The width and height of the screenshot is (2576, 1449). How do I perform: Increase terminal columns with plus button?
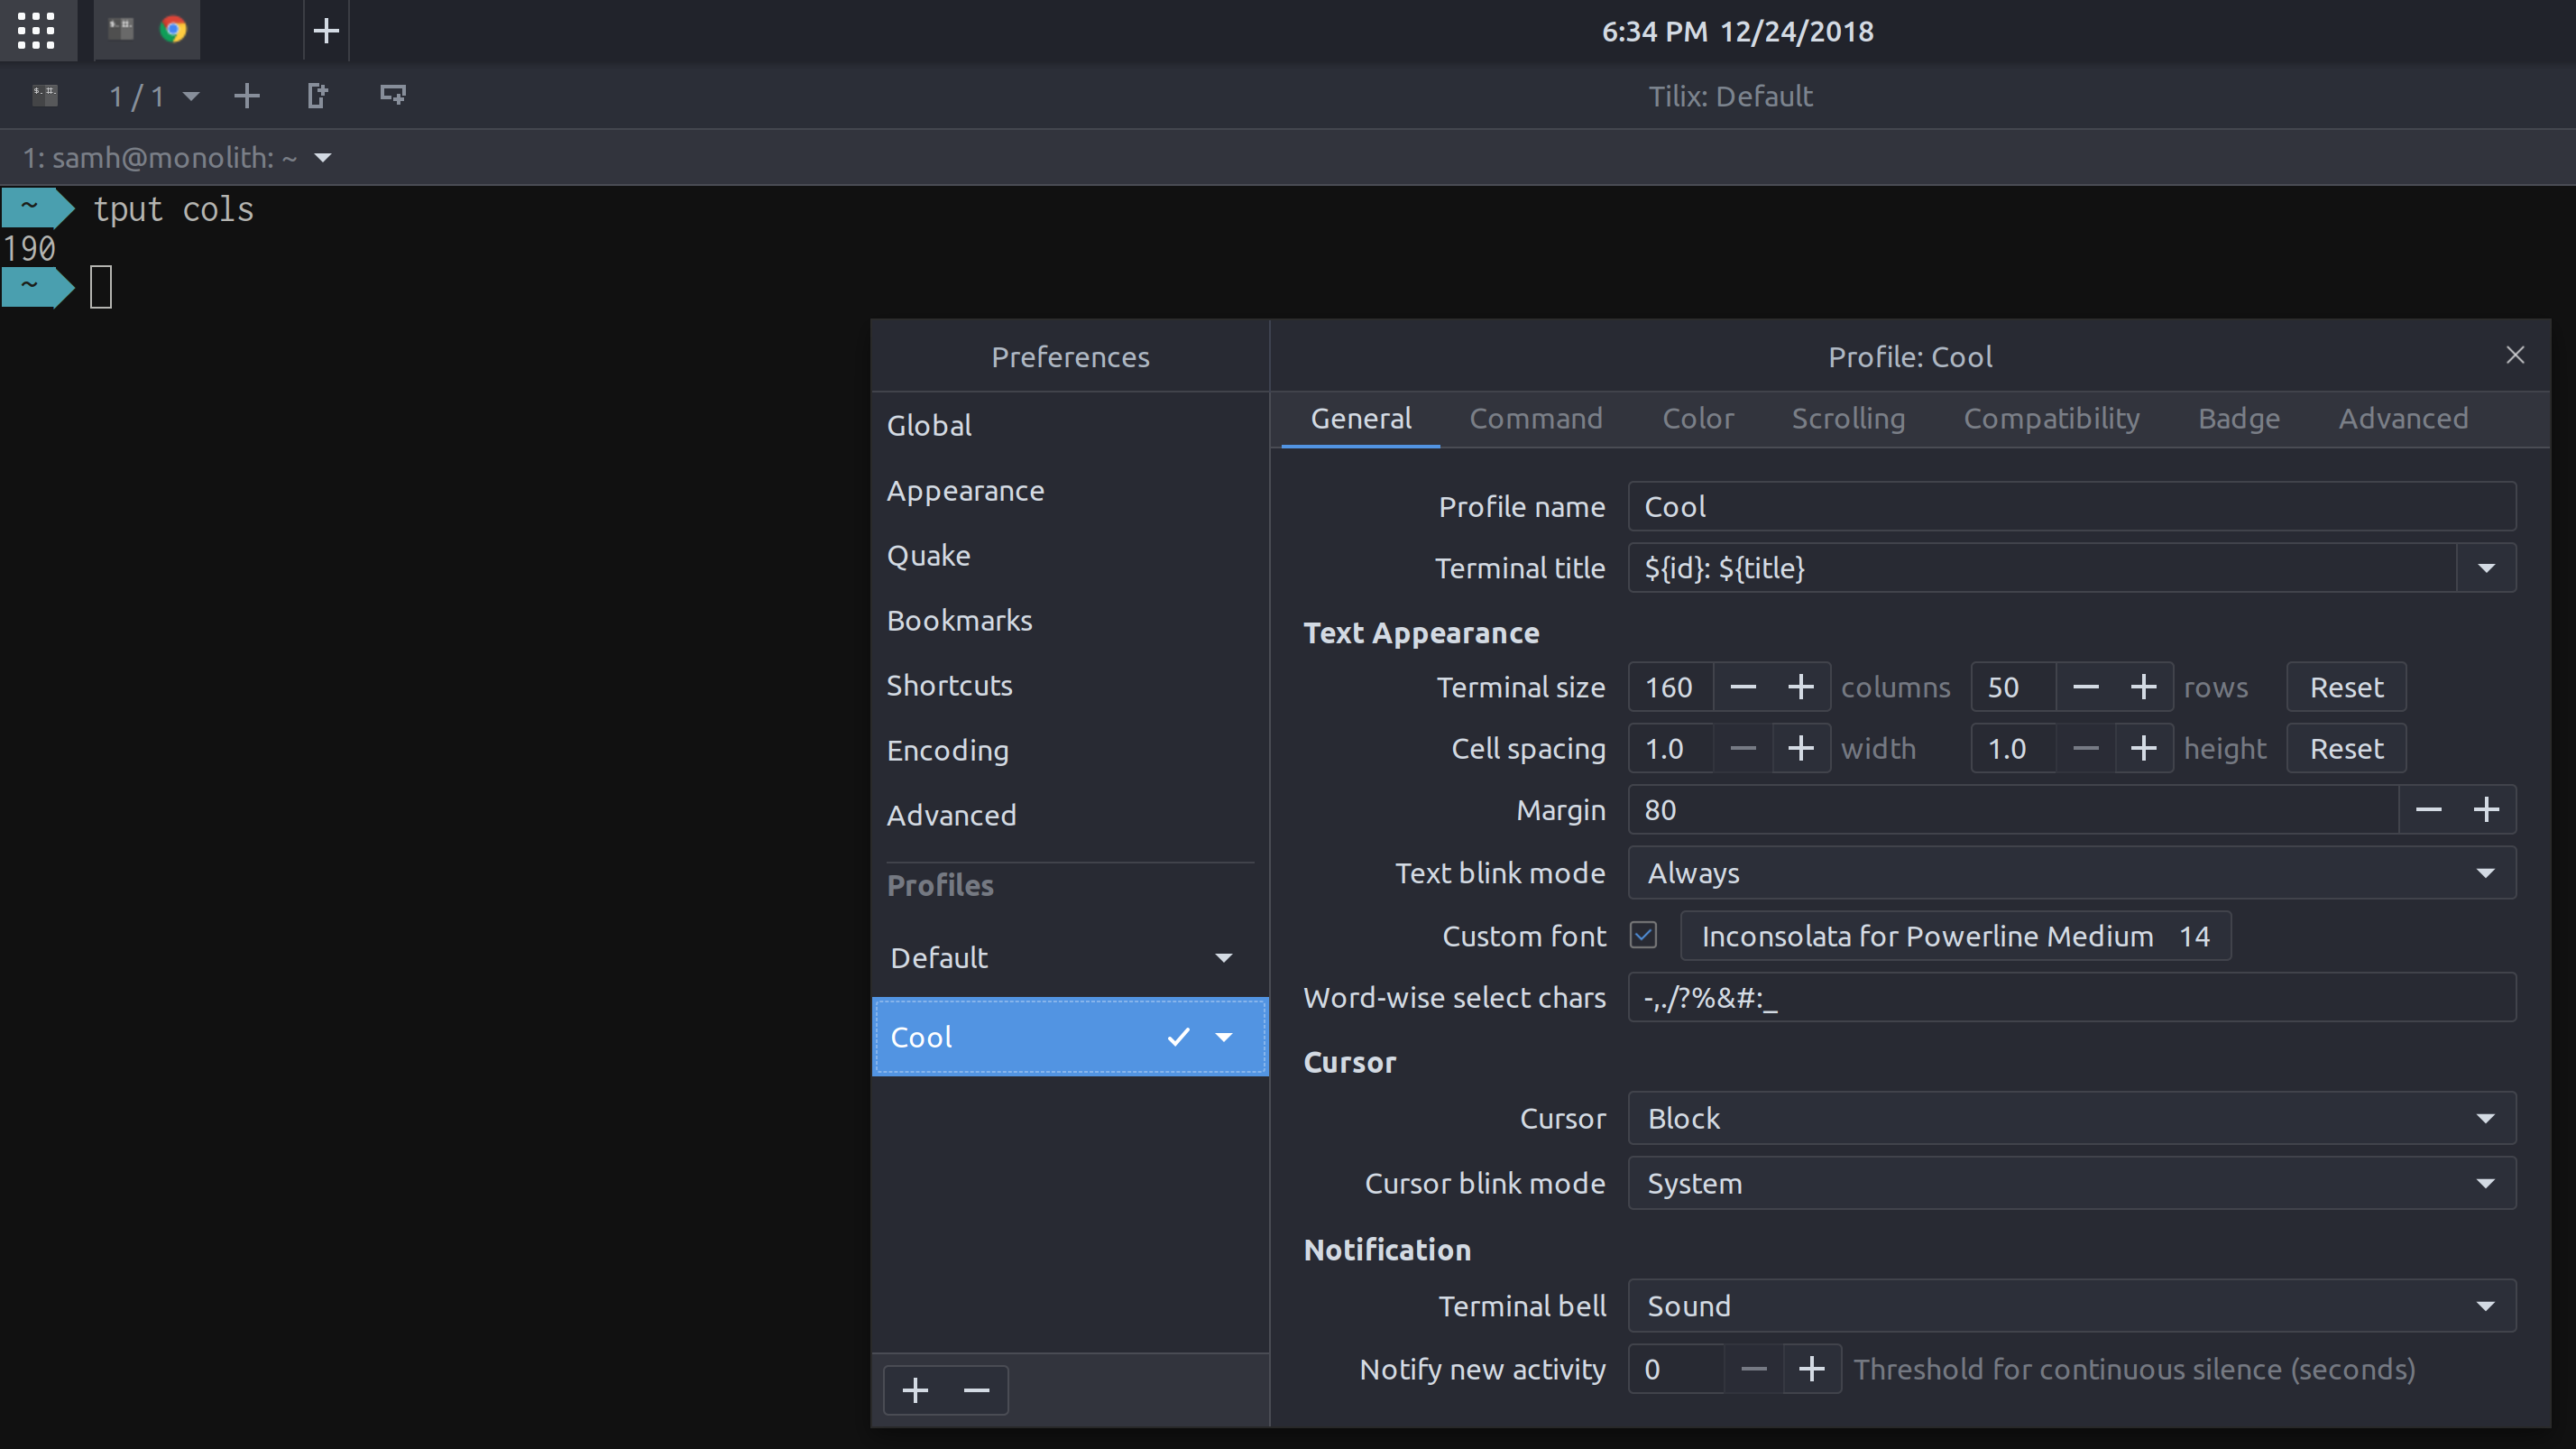tap(1800, 687)
